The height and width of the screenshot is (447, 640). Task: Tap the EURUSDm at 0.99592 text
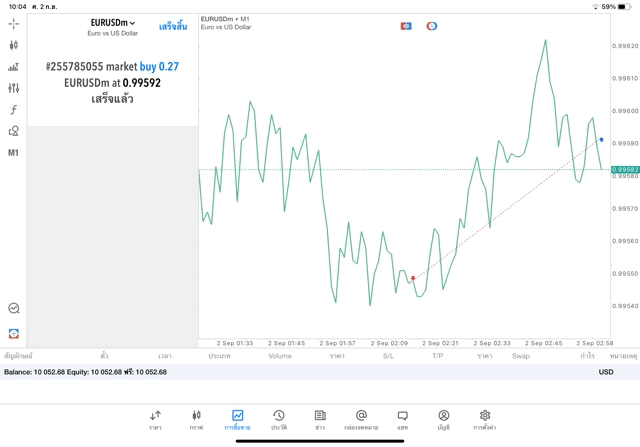pos(112,83)
